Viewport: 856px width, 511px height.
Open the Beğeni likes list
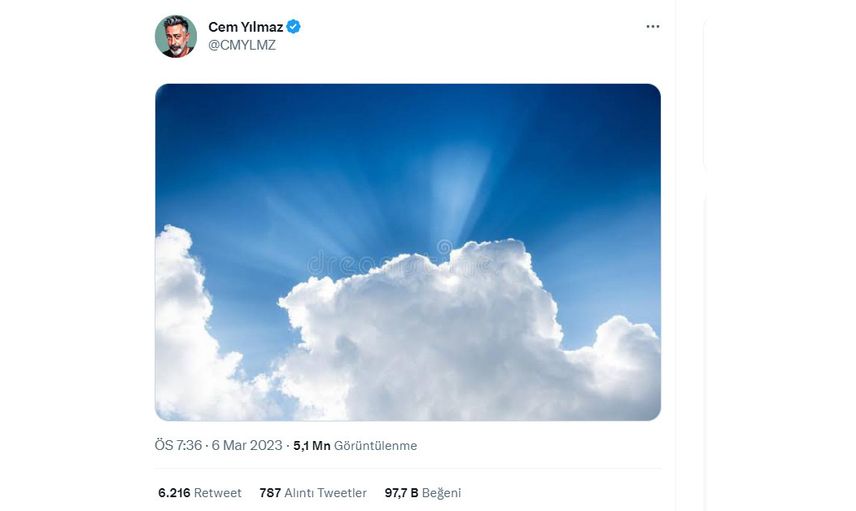coord(442,493)
